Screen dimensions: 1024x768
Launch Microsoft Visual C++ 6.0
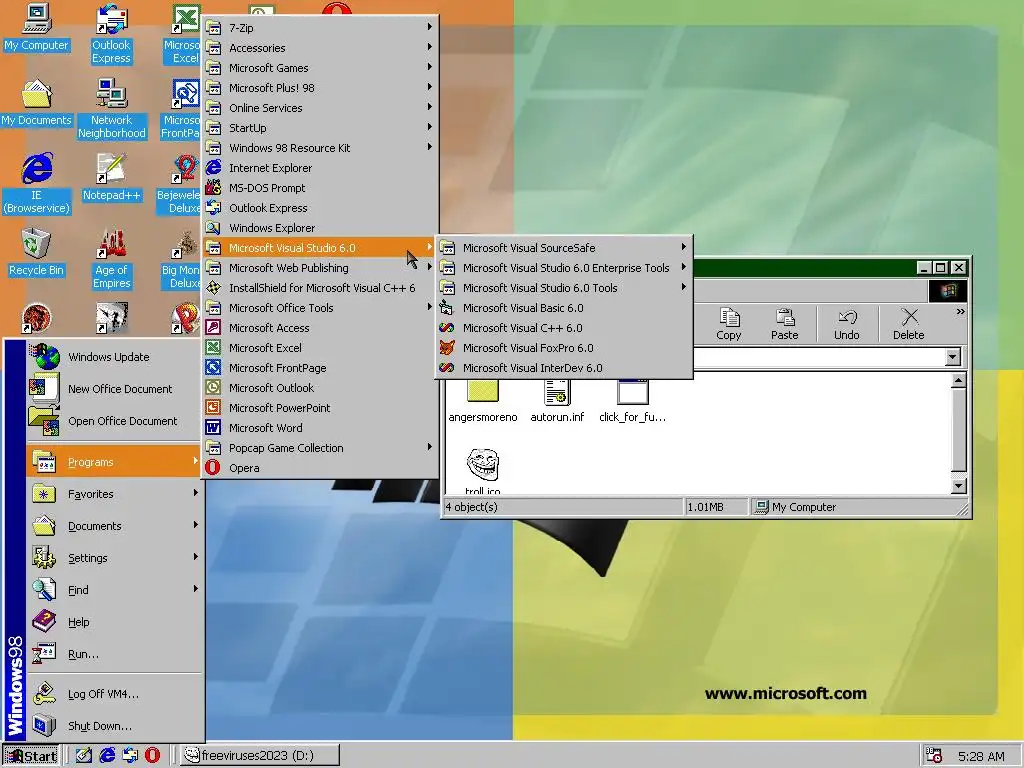coord(564,328)
